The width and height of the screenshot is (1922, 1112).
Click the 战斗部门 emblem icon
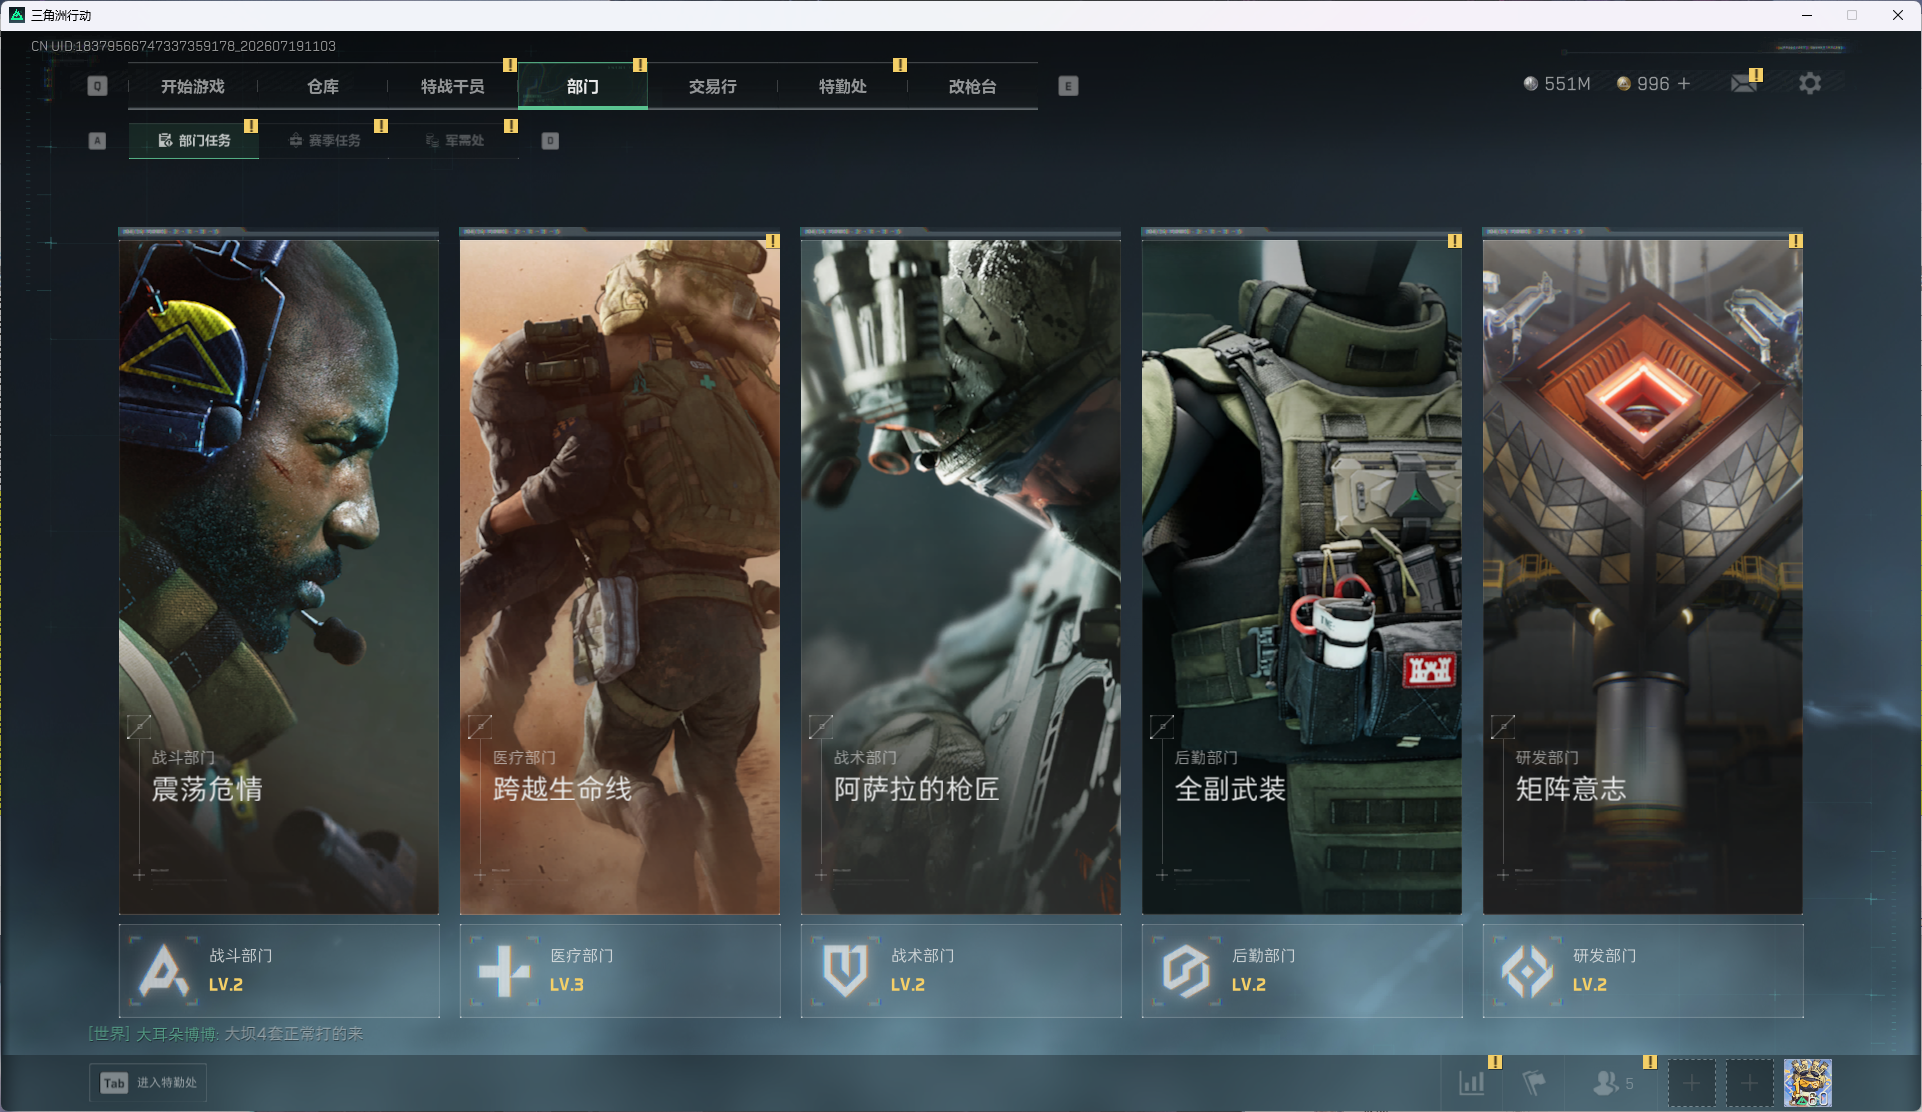pos(164,971)
